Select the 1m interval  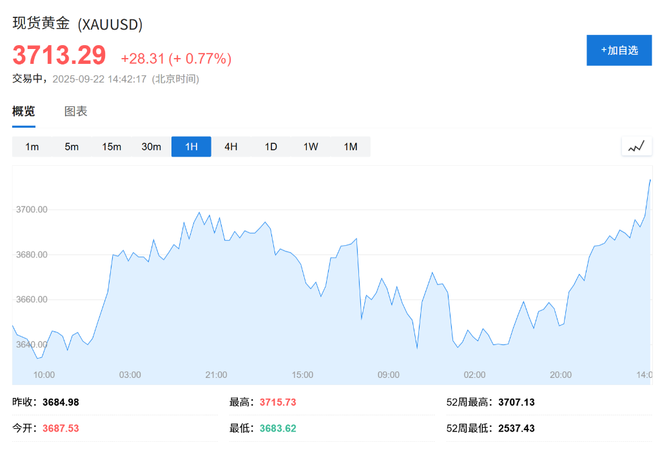32,147
